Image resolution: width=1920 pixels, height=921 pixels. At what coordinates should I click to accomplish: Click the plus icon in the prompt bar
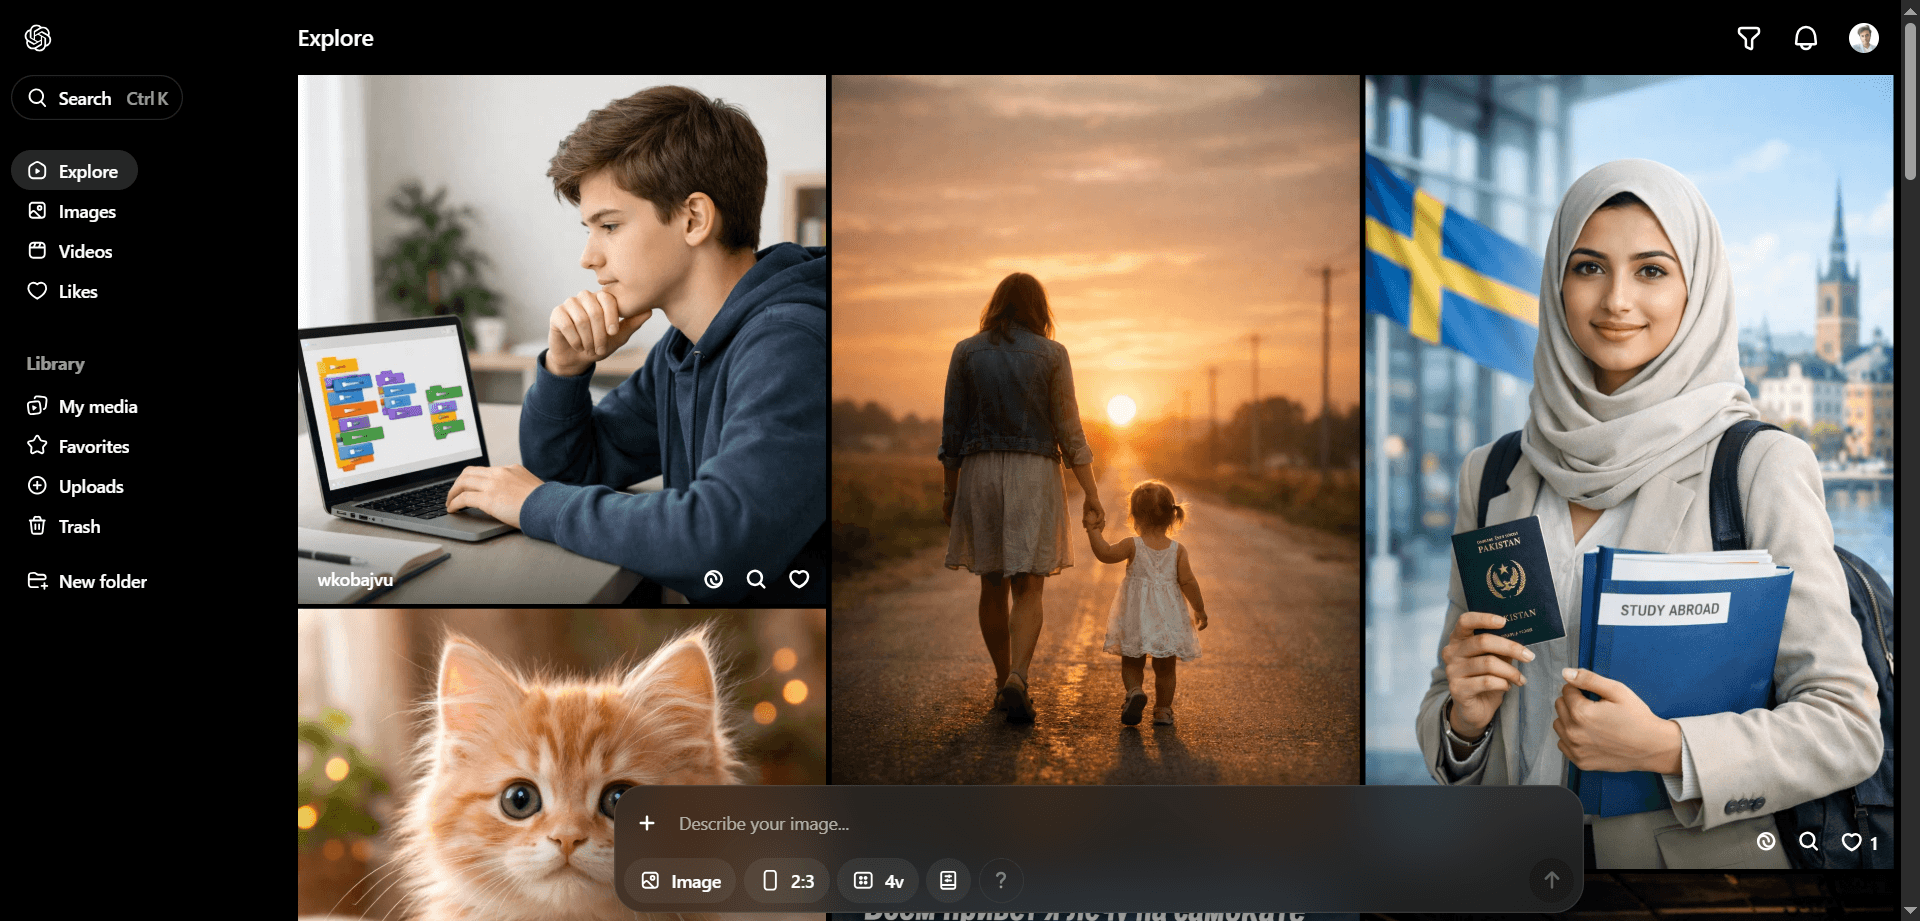click(648, 823)
